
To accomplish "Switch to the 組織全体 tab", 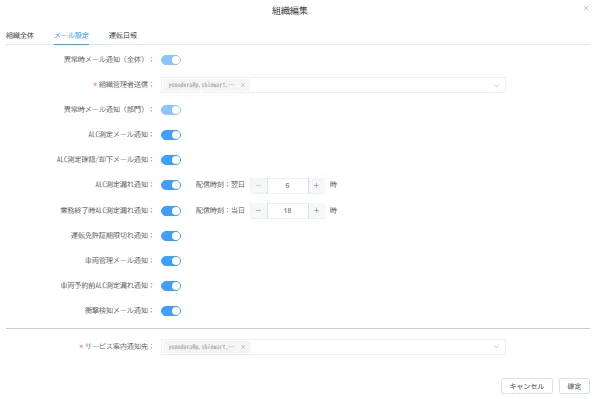I will 20,35.
